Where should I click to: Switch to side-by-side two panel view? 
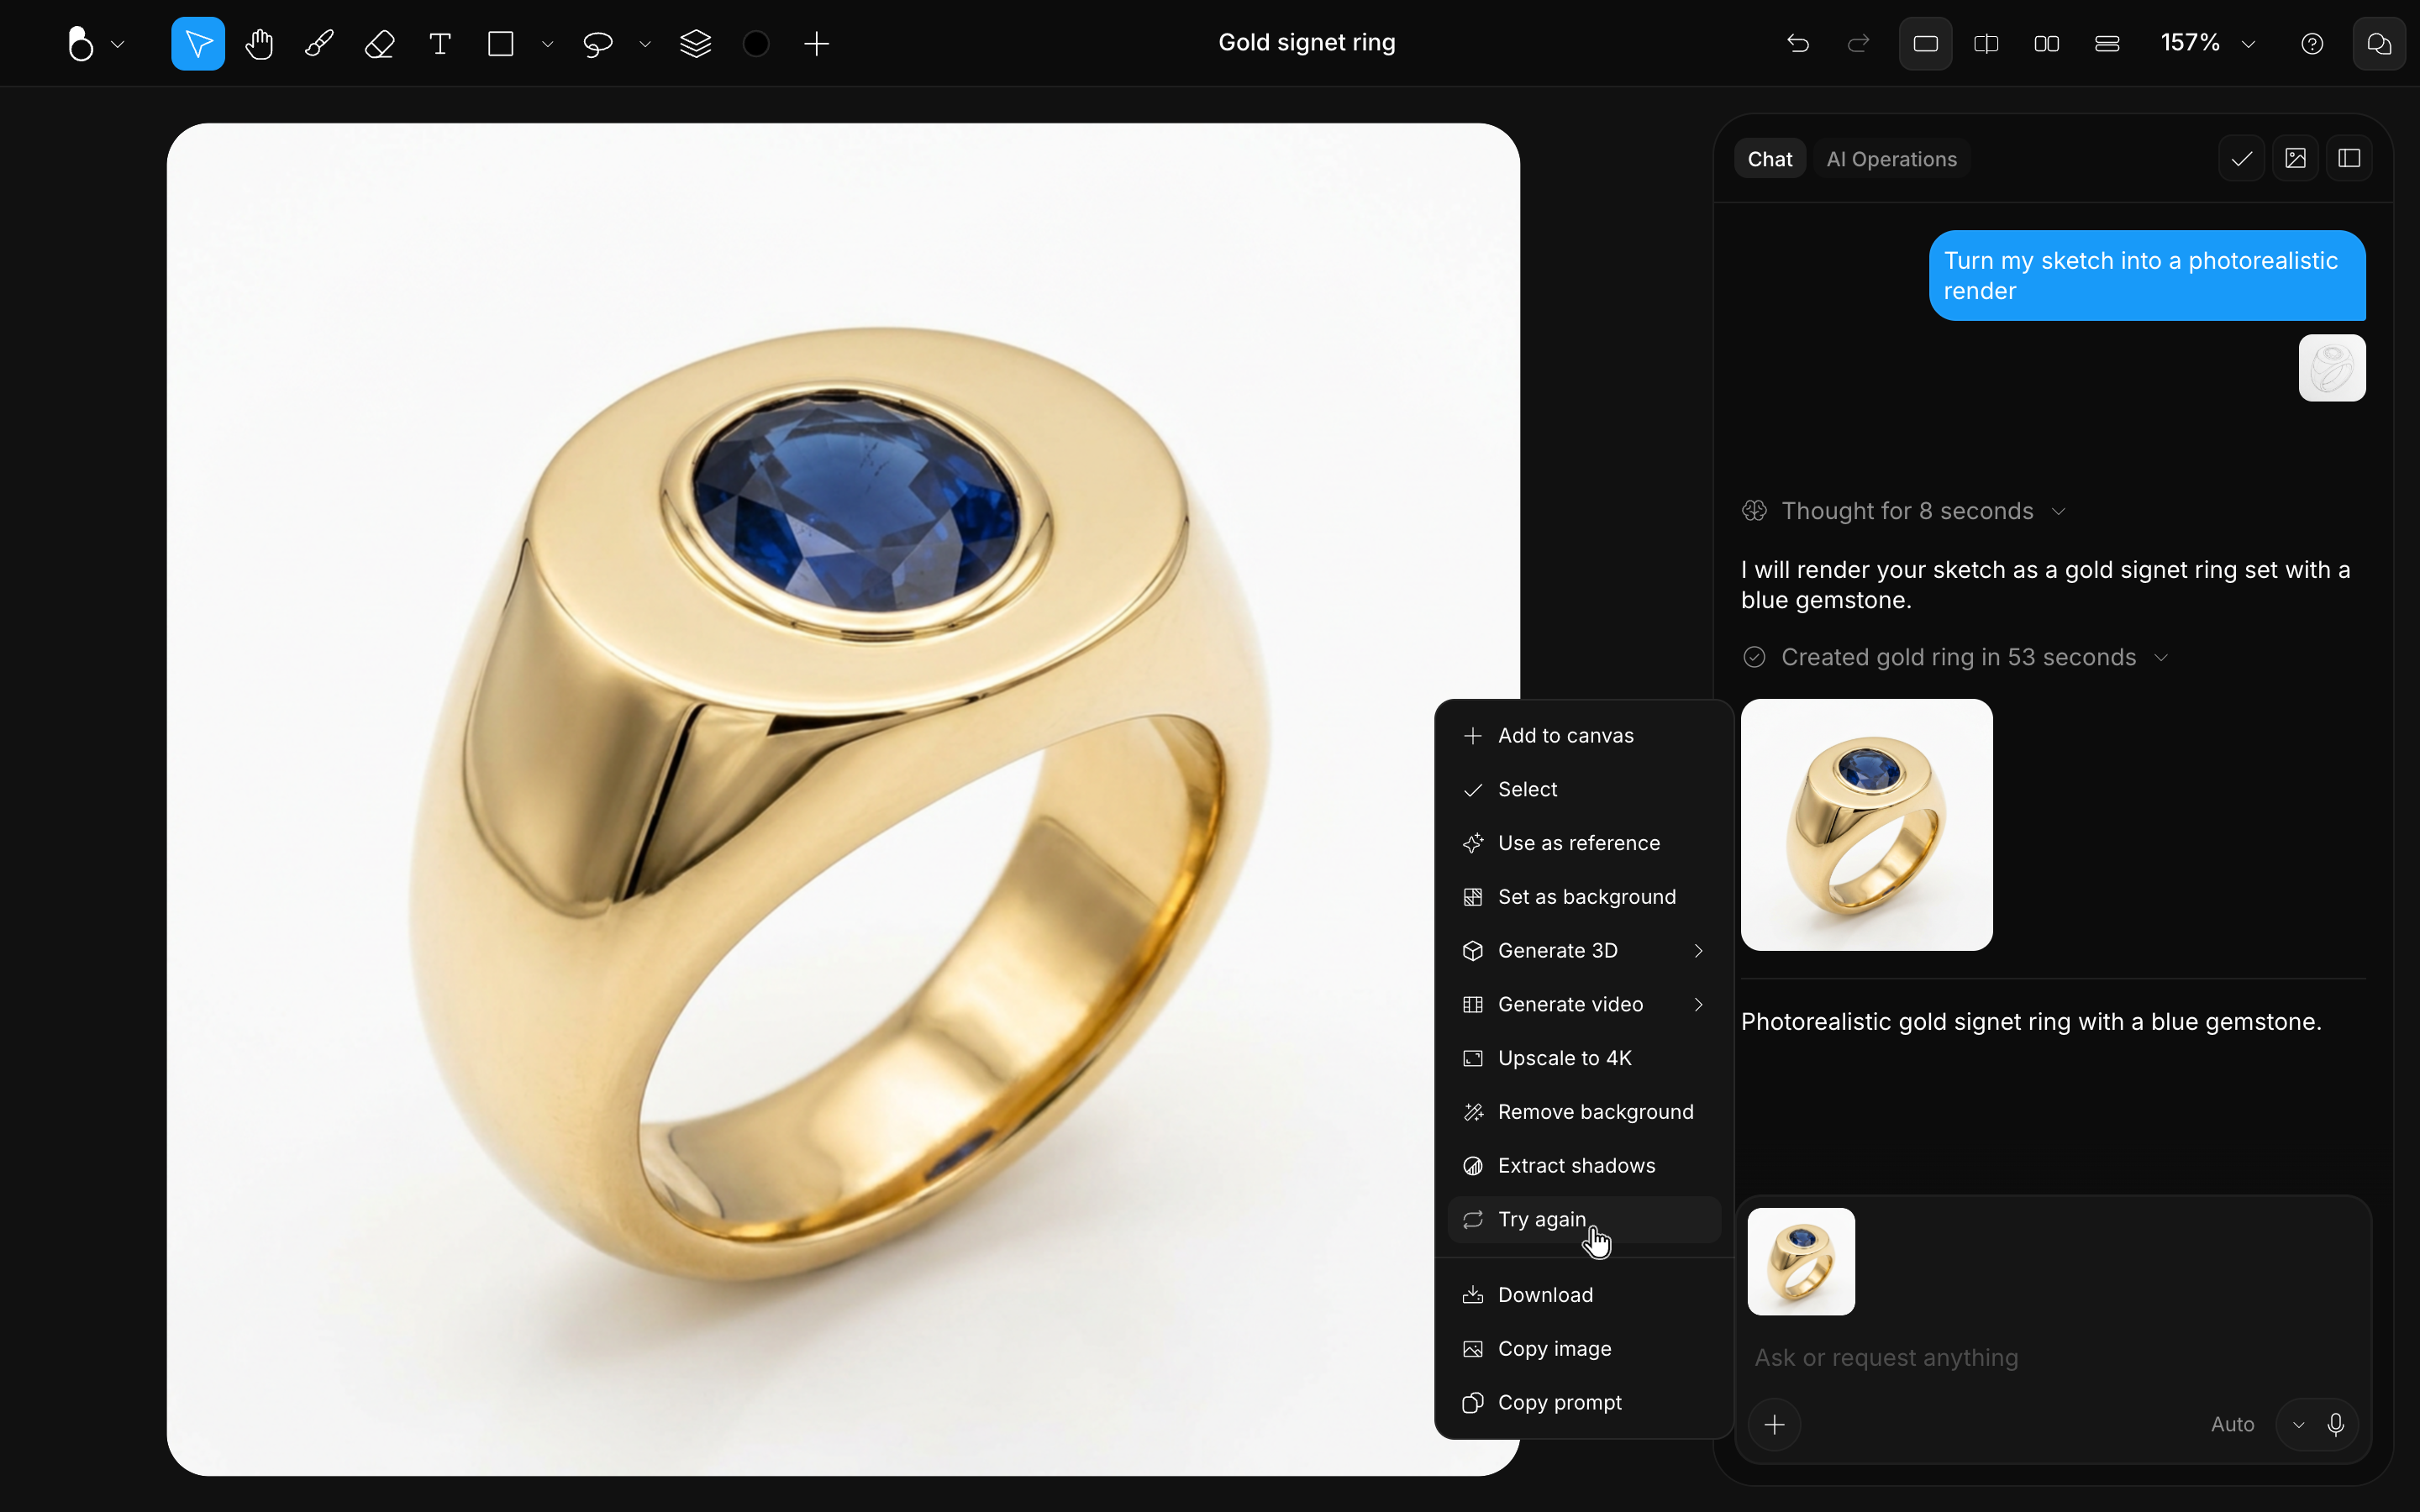[2046, 44]
